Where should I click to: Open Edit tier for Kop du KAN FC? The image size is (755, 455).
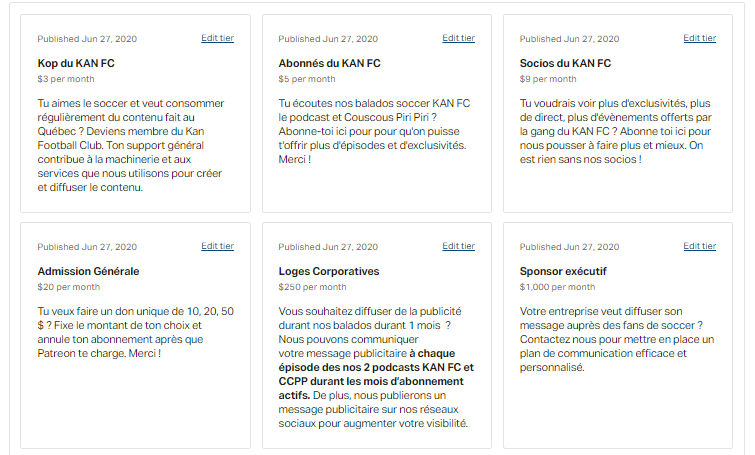pos(217,38)
